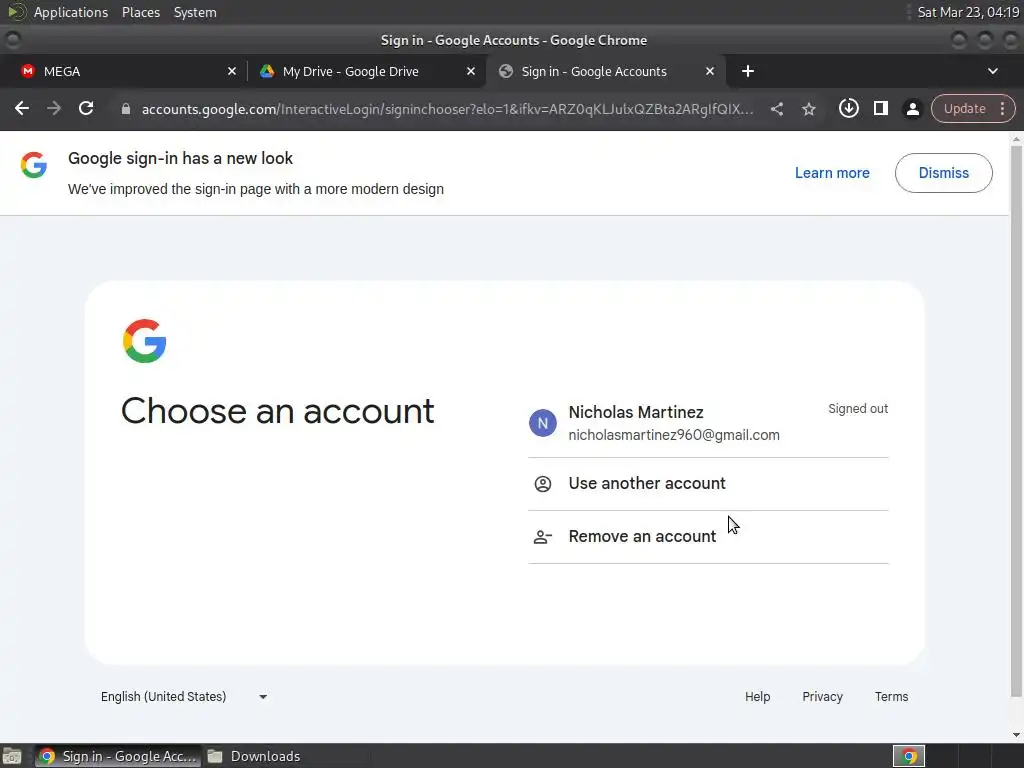Open a new tab with the plus icon

tap(748, 71)
